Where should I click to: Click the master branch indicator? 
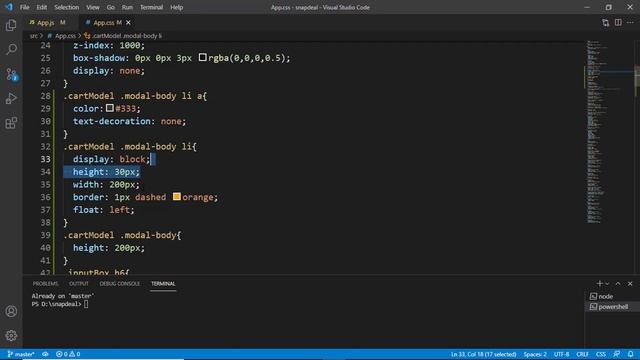[20, 354]
